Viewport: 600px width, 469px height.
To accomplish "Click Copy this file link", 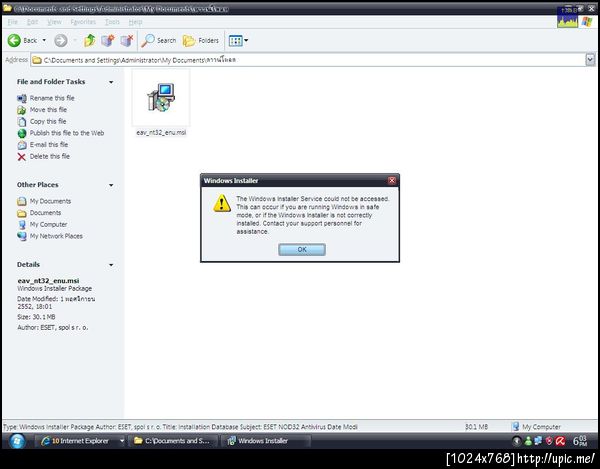I will click(48, 121).
